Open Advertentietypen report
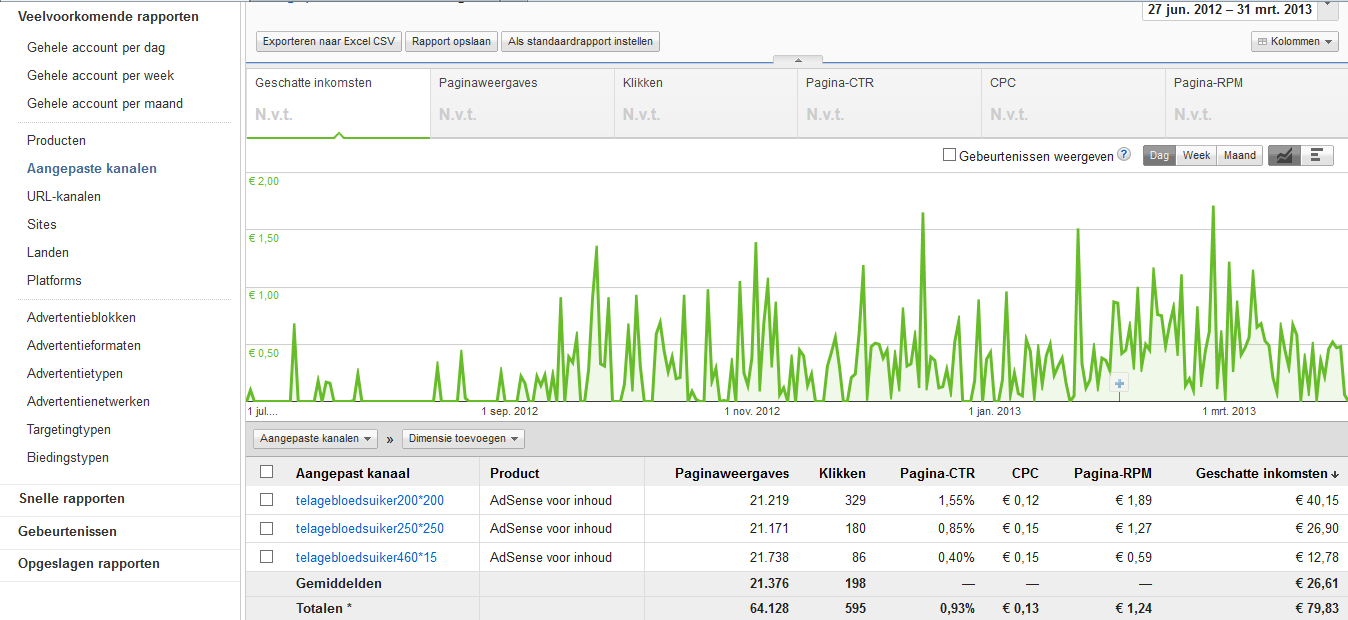Image resolution: width=1348 pixels, height=620 pixels. click(75, 373)
